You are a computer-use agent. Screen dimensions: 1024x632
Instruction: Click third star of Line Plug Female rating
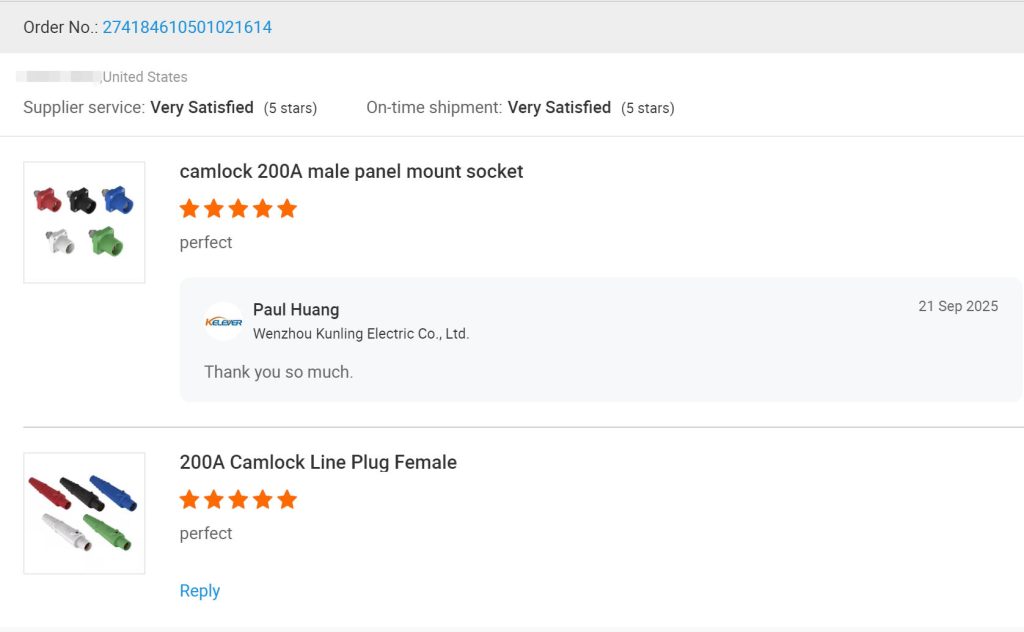coord(238,500)
